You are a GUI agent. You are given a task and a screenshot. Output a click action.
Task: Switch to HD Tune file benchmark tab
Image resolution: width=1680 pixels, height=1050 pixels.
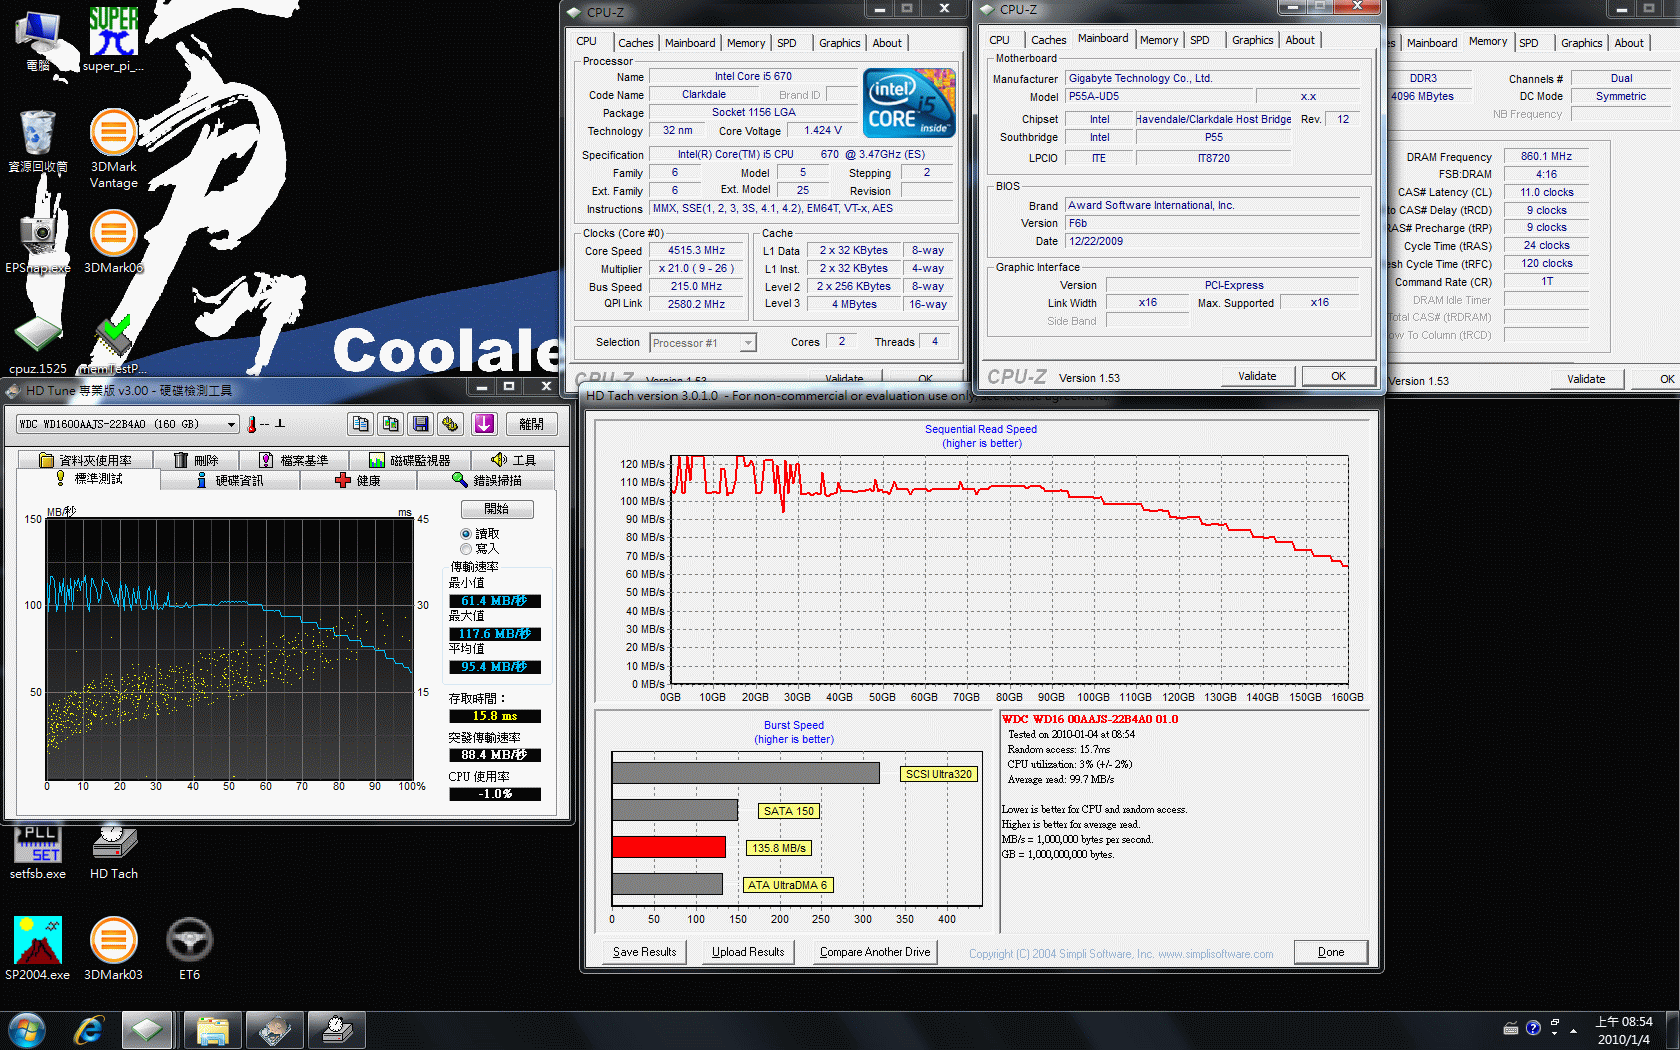tap(294, 460)
